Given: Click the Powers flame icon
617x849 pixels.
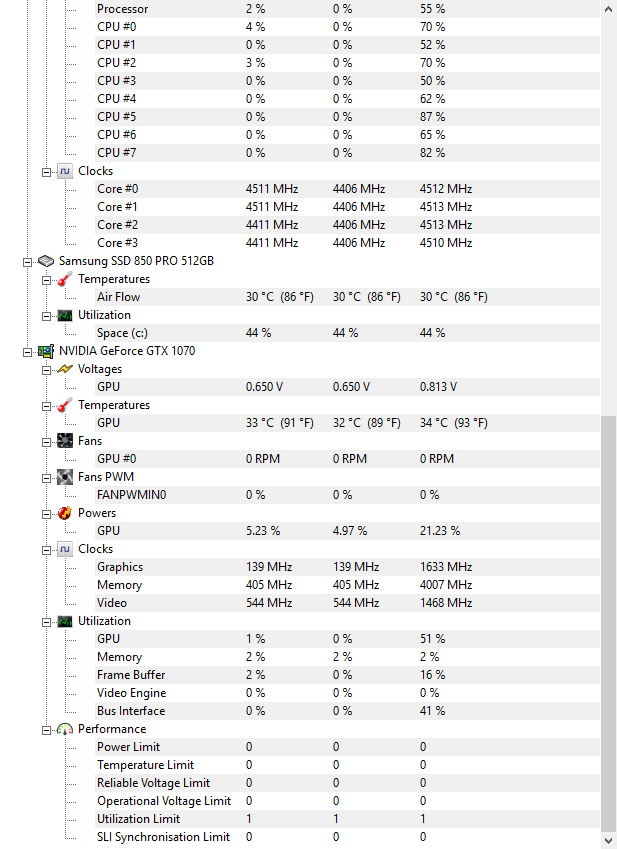Looking at the screenshot, I should [65, 513].
